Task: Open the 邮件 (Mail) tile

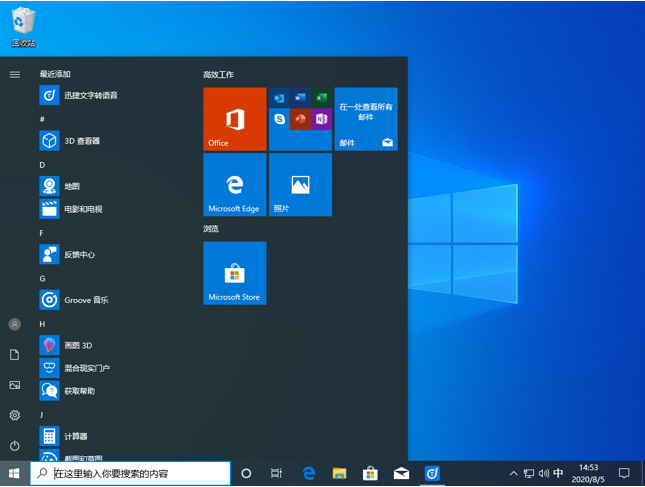Action: (365, 119)
